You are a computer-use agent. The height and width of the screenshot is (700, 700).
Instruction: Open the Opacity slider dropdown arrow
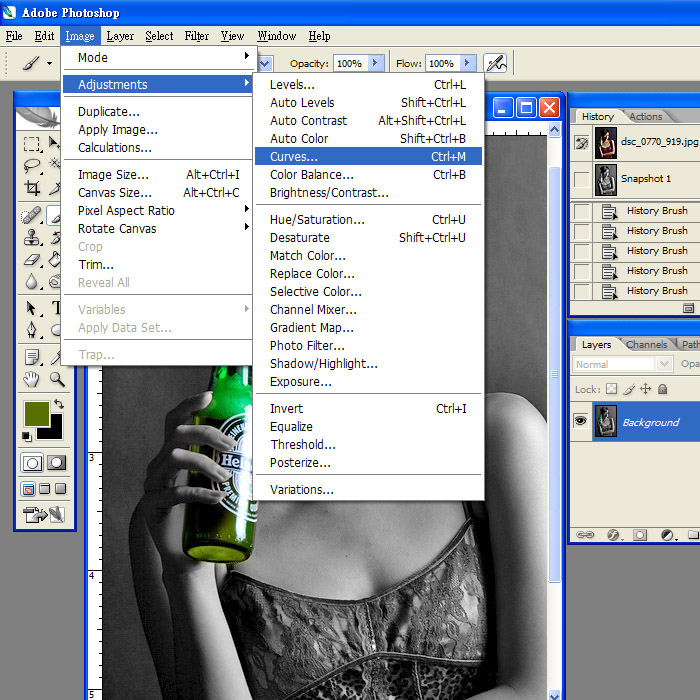[x=375, y=63]
